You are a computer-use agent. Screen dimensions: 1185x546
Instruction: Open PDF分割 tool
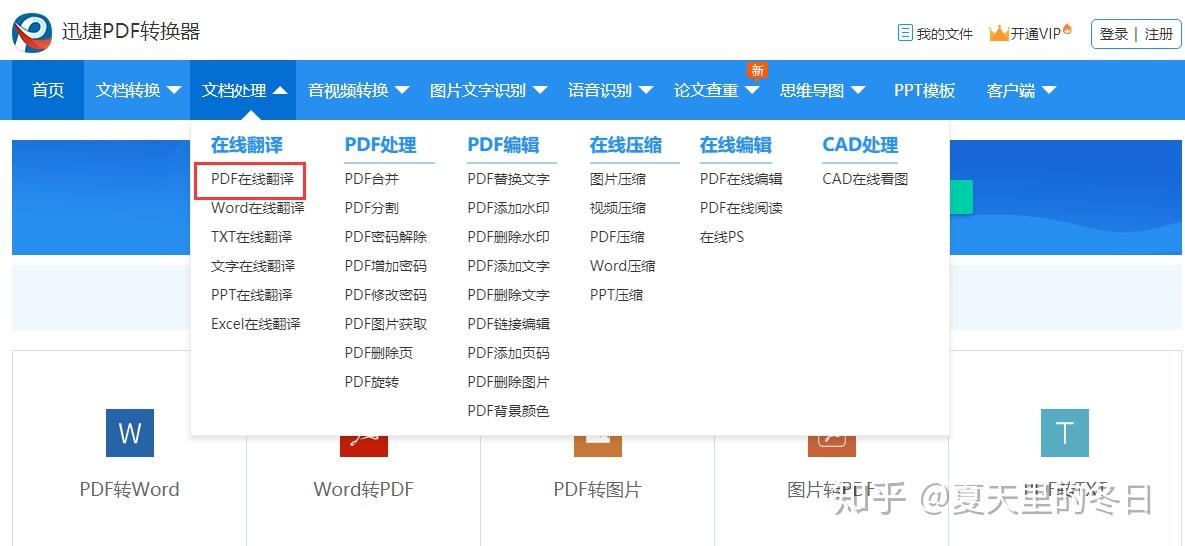[372, 208]
